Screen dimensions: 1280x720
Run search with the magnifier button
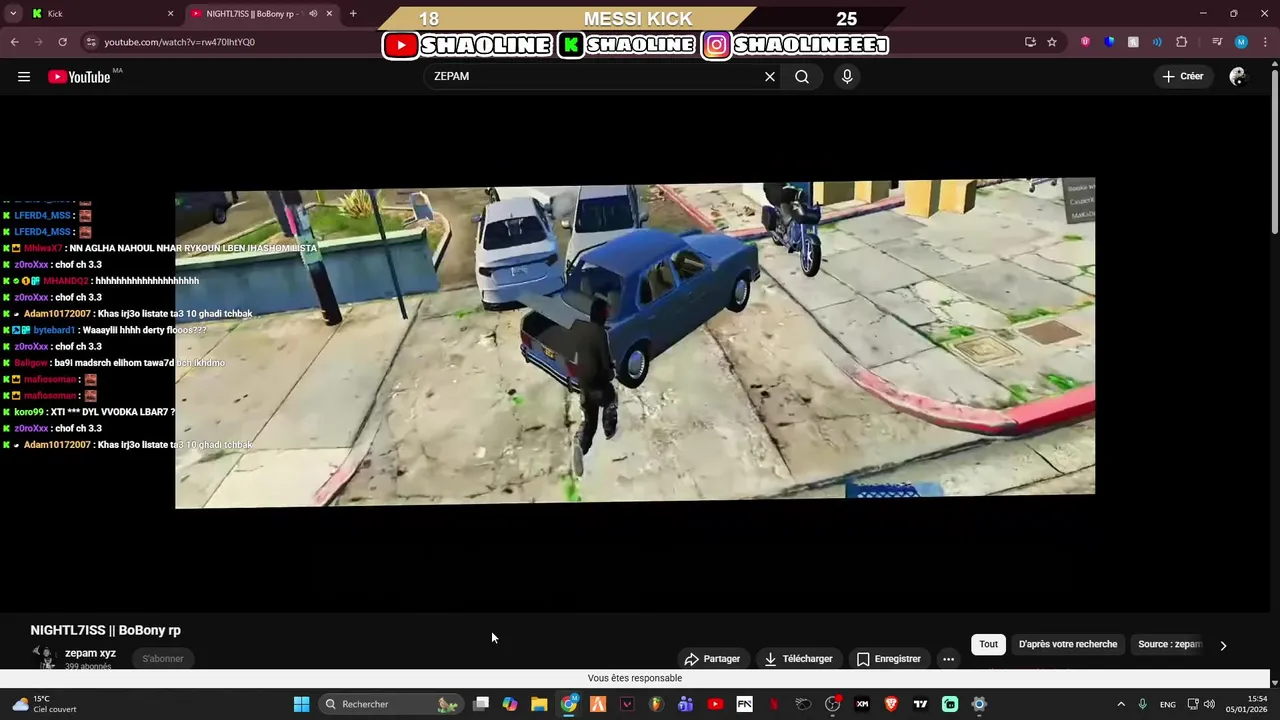(x=802, y=77)
